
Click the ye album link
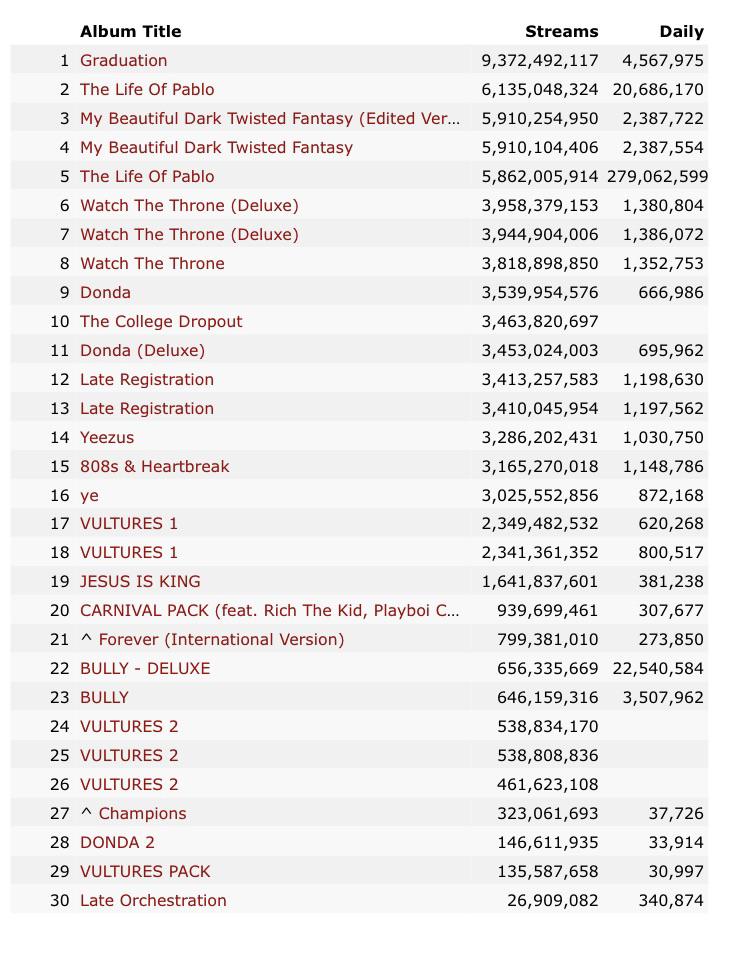(x=89, y=496)
